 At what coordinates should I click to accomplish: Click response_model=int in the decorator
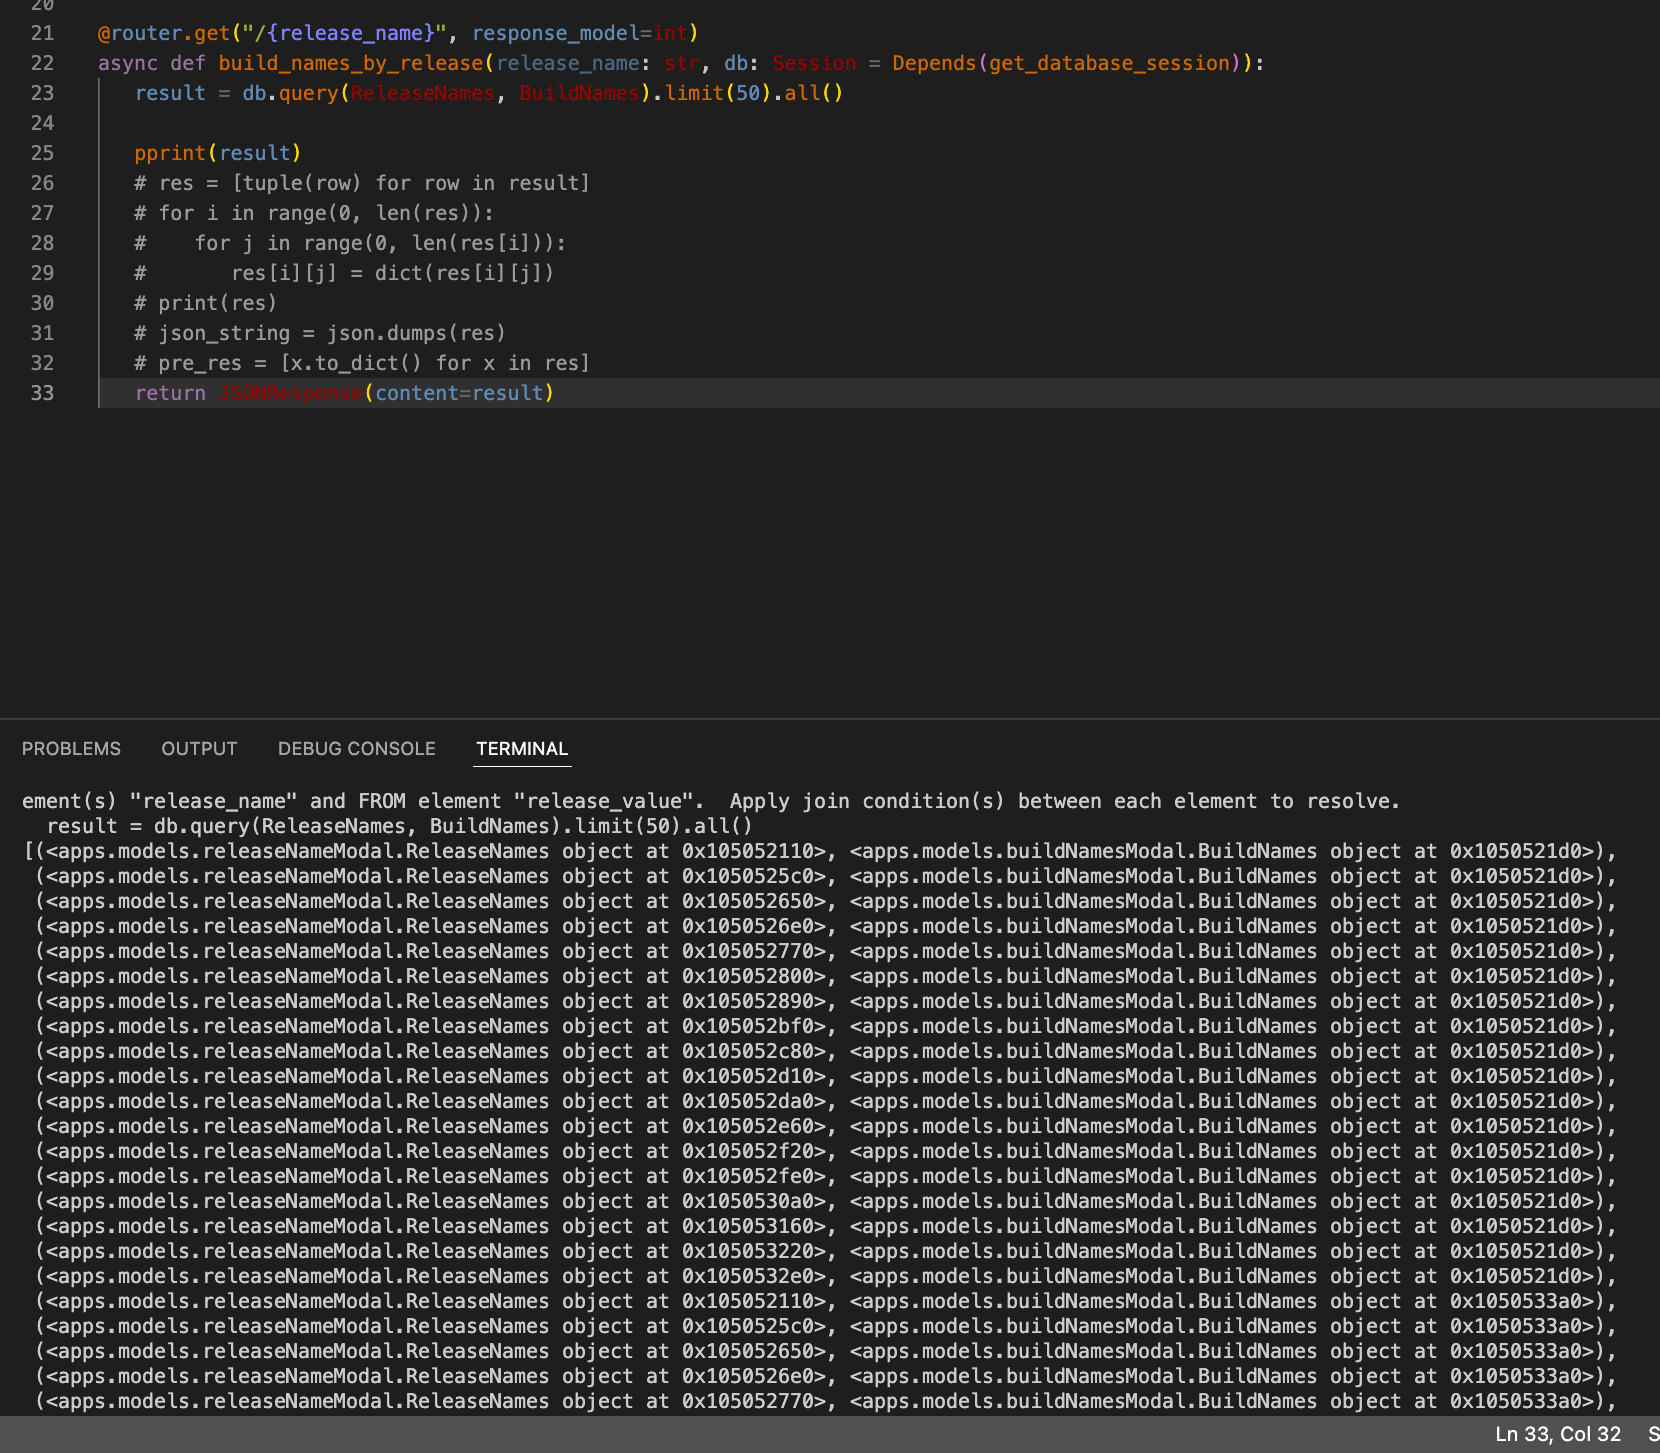[x=579, y=33]
